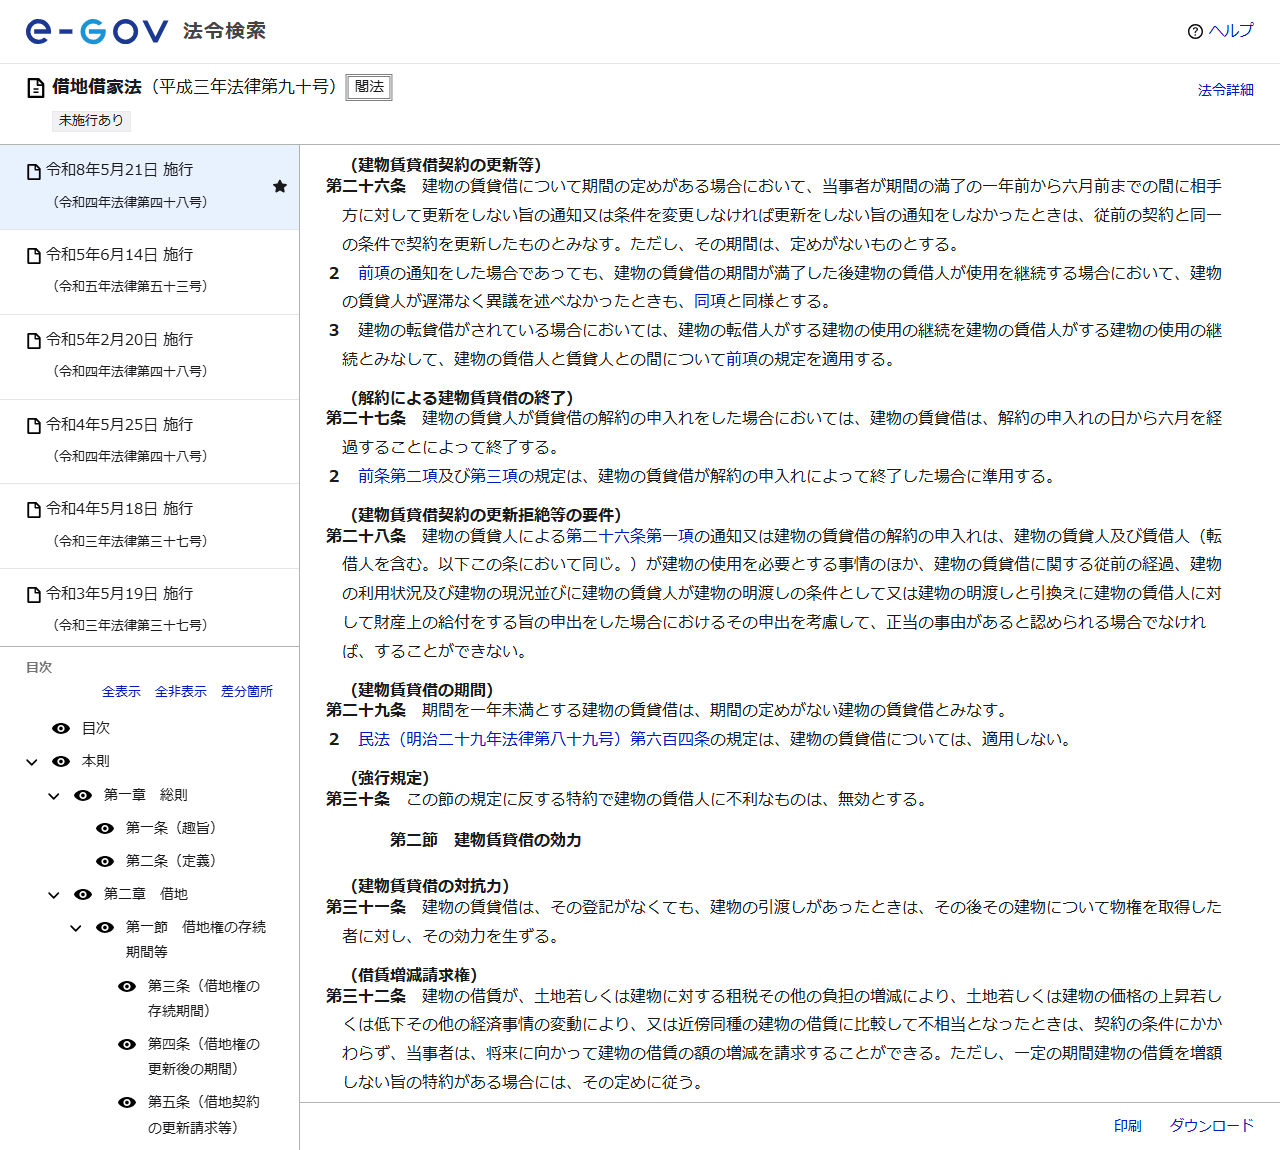Click the e-Gov logo
Screen dimensions: 1280x1150
(x=97, y=31)
